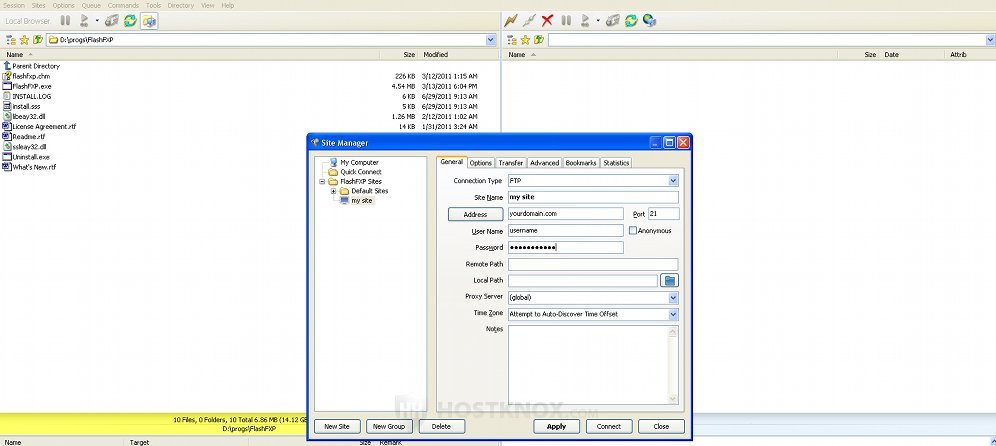This screenshot has height=446, width=996.
Task: Open the transfer arrow dropdown in Local Browser toolbar
Action: pos(97,21)
